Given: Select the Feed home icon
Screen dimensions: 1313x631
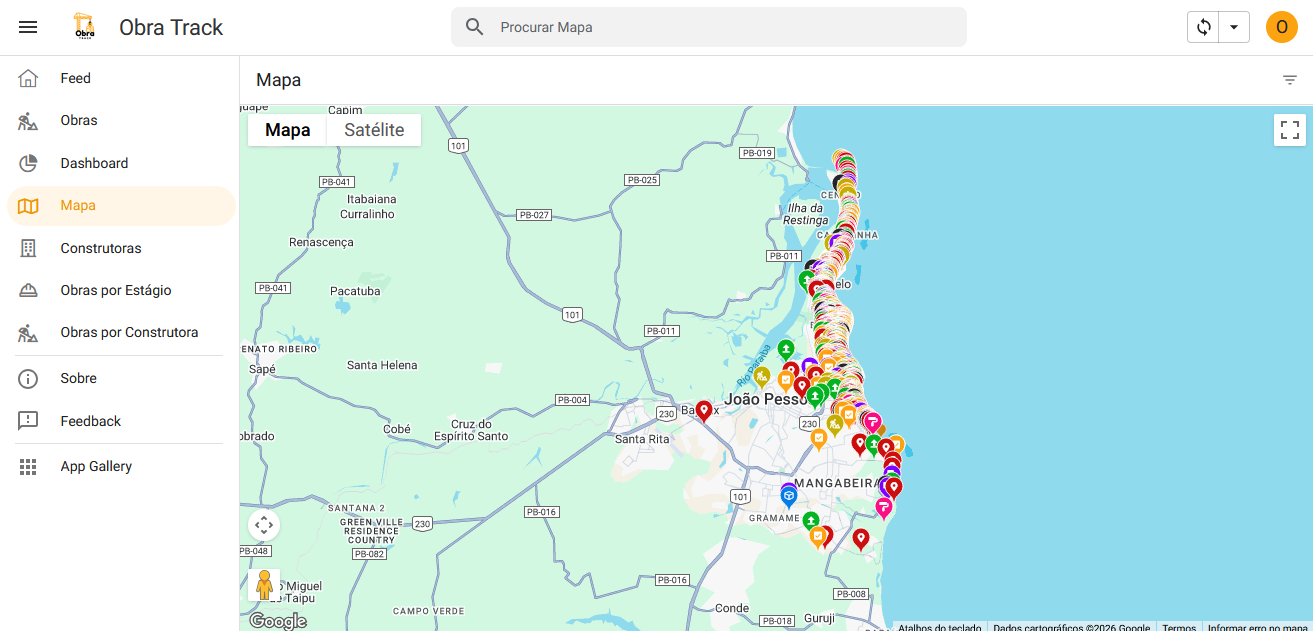Looking at the screenshot, I should tap(28, 77).
